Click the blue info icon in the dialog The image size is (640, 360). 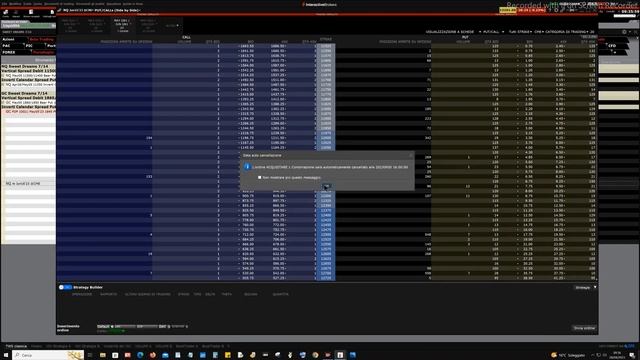(x=247, y=167)
